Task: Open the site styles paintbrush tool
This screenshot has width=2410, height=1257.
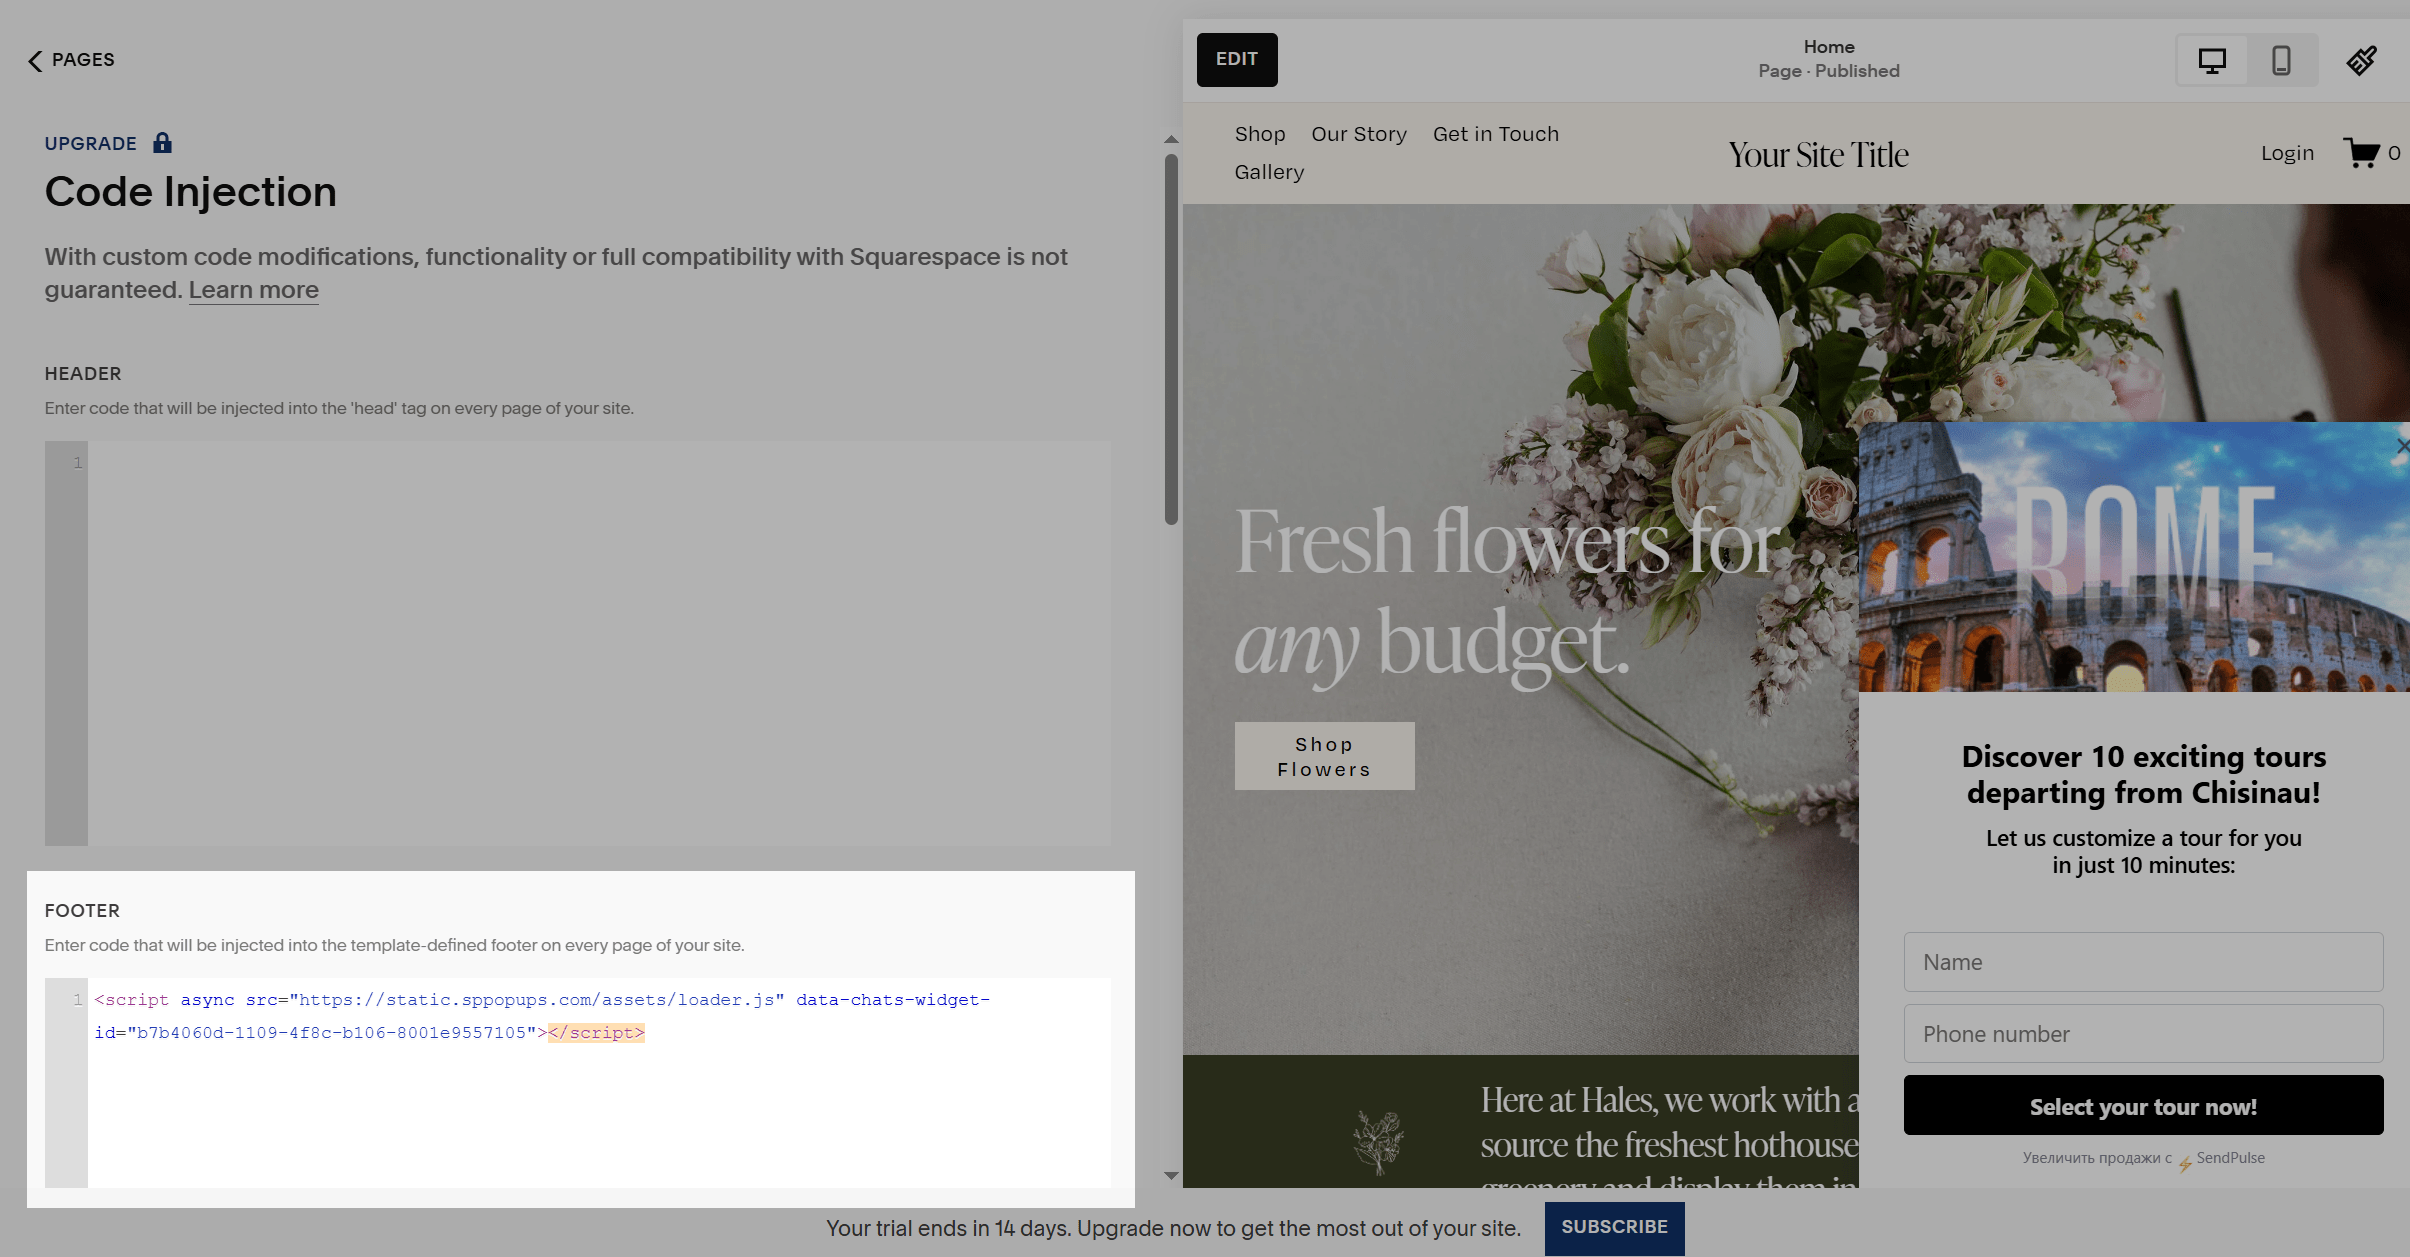Action: (2362, 61)
